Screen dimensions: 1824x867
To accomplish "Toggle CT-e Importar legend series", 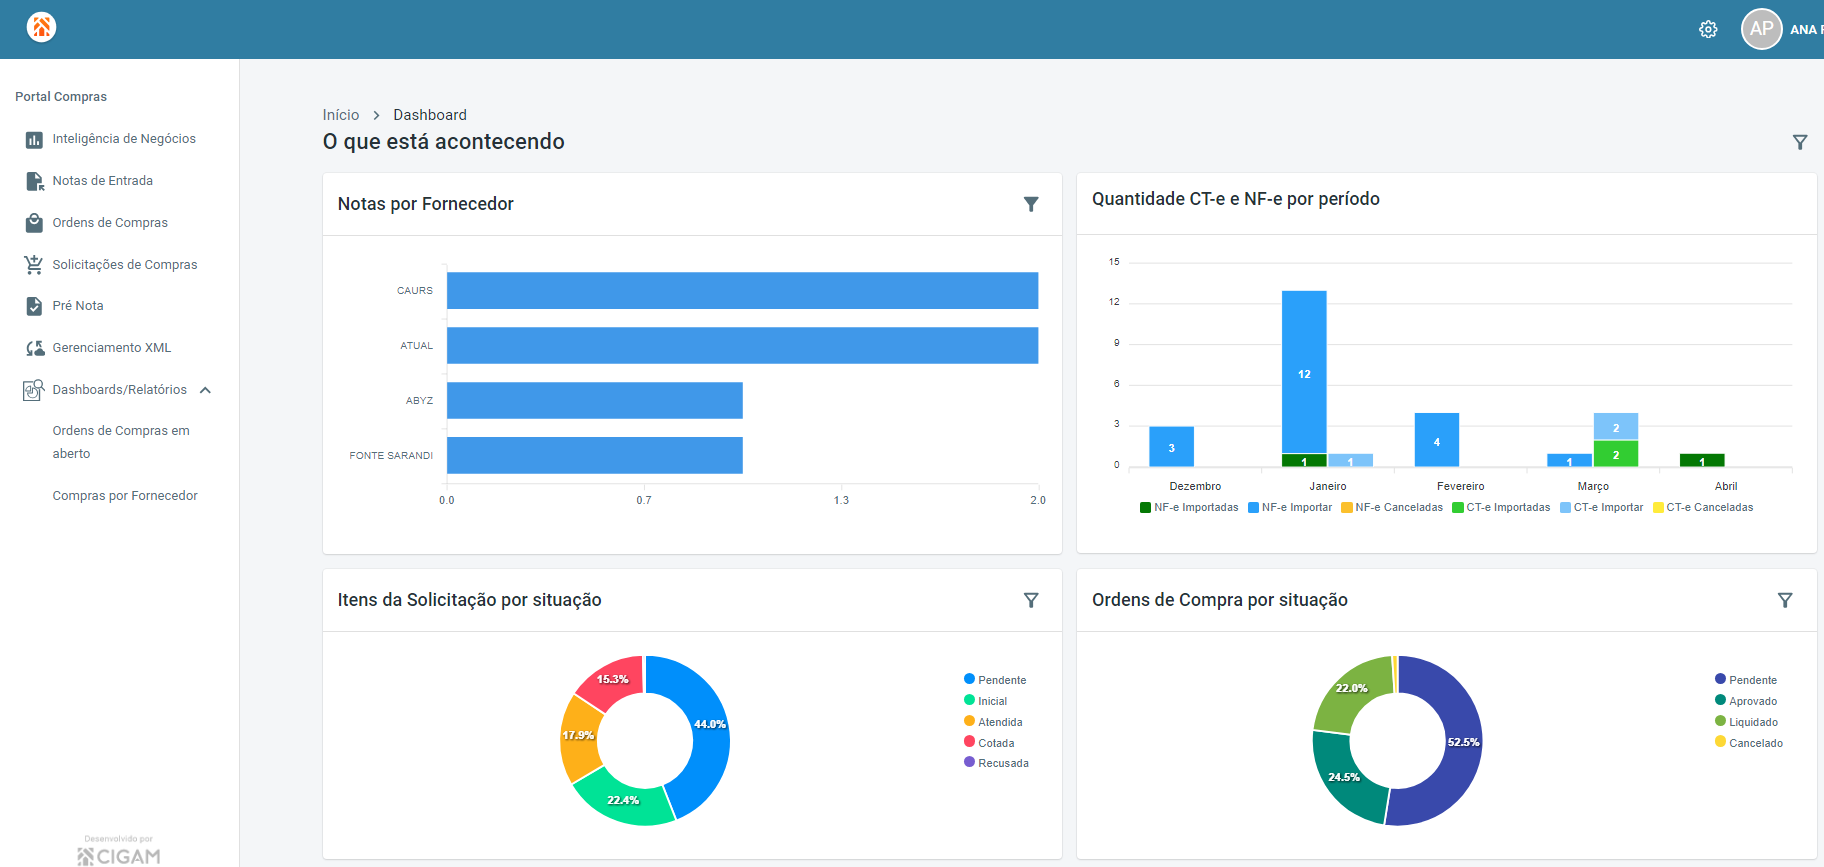I will pos(1602,507).
